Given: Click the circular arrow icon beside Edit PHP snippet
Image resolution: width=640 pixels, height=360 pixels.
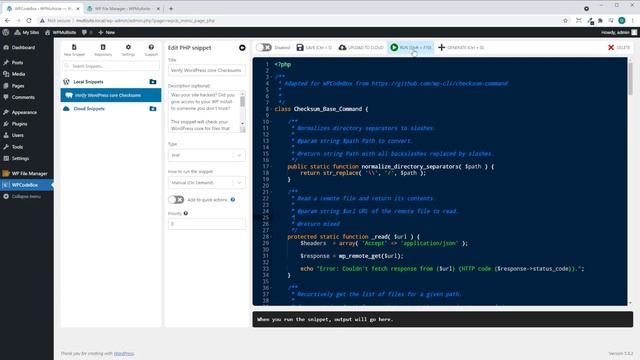Looking at the screenshot, I should click(x=242, y=48).
